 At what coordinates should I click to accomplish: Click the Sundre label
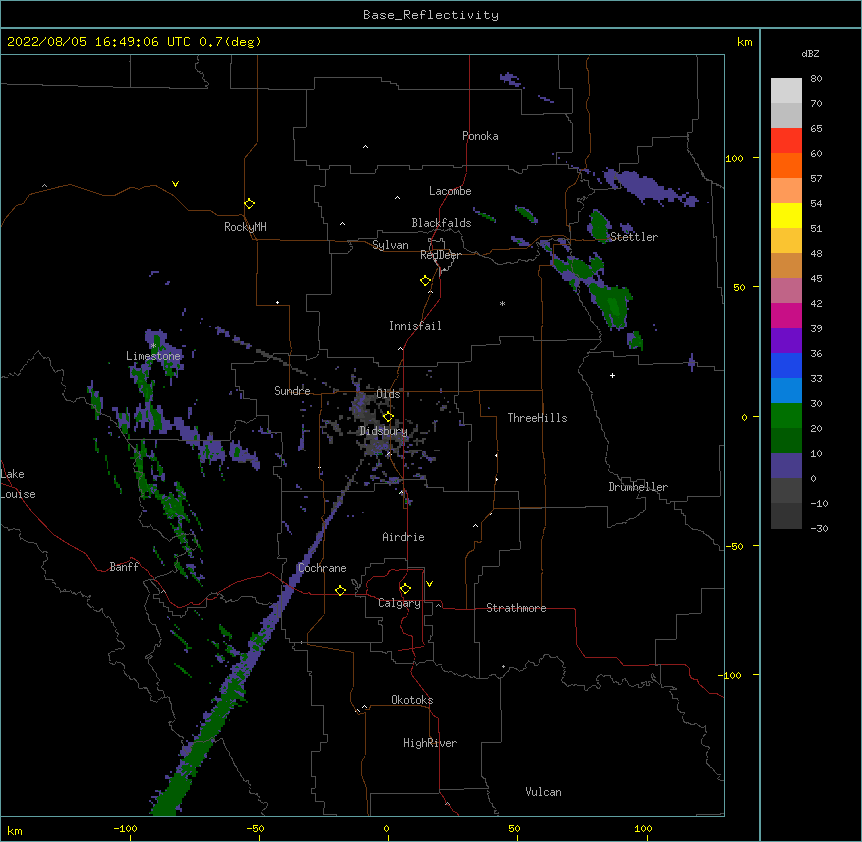coord(292,391)
